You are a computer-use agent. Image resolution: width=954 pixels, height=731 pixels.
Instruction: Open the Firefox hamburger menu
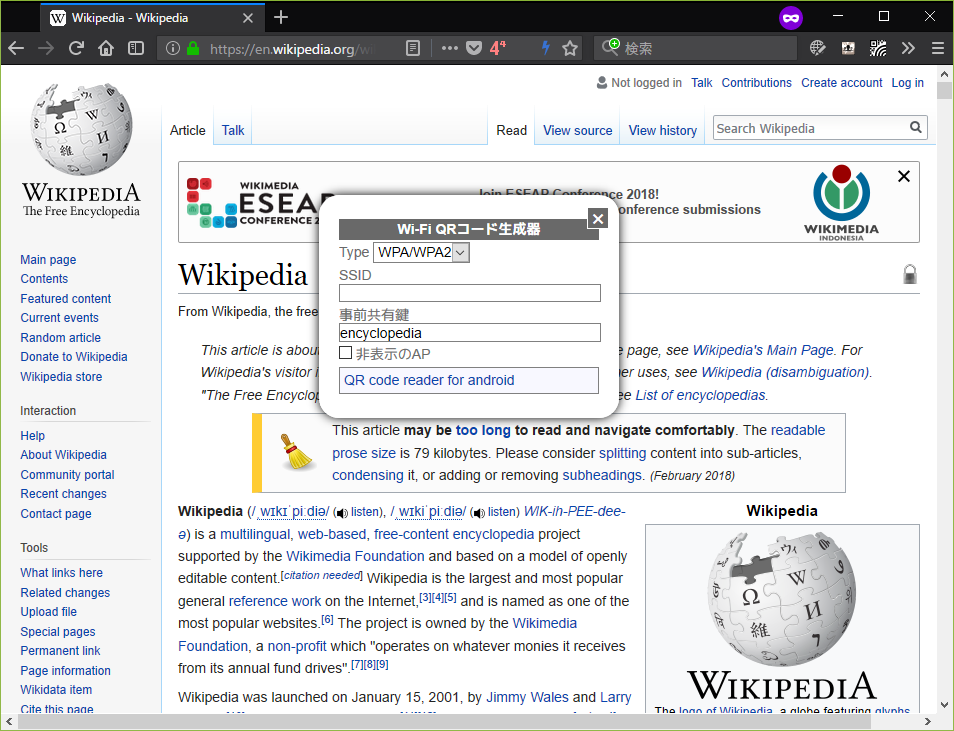point(937,48)
